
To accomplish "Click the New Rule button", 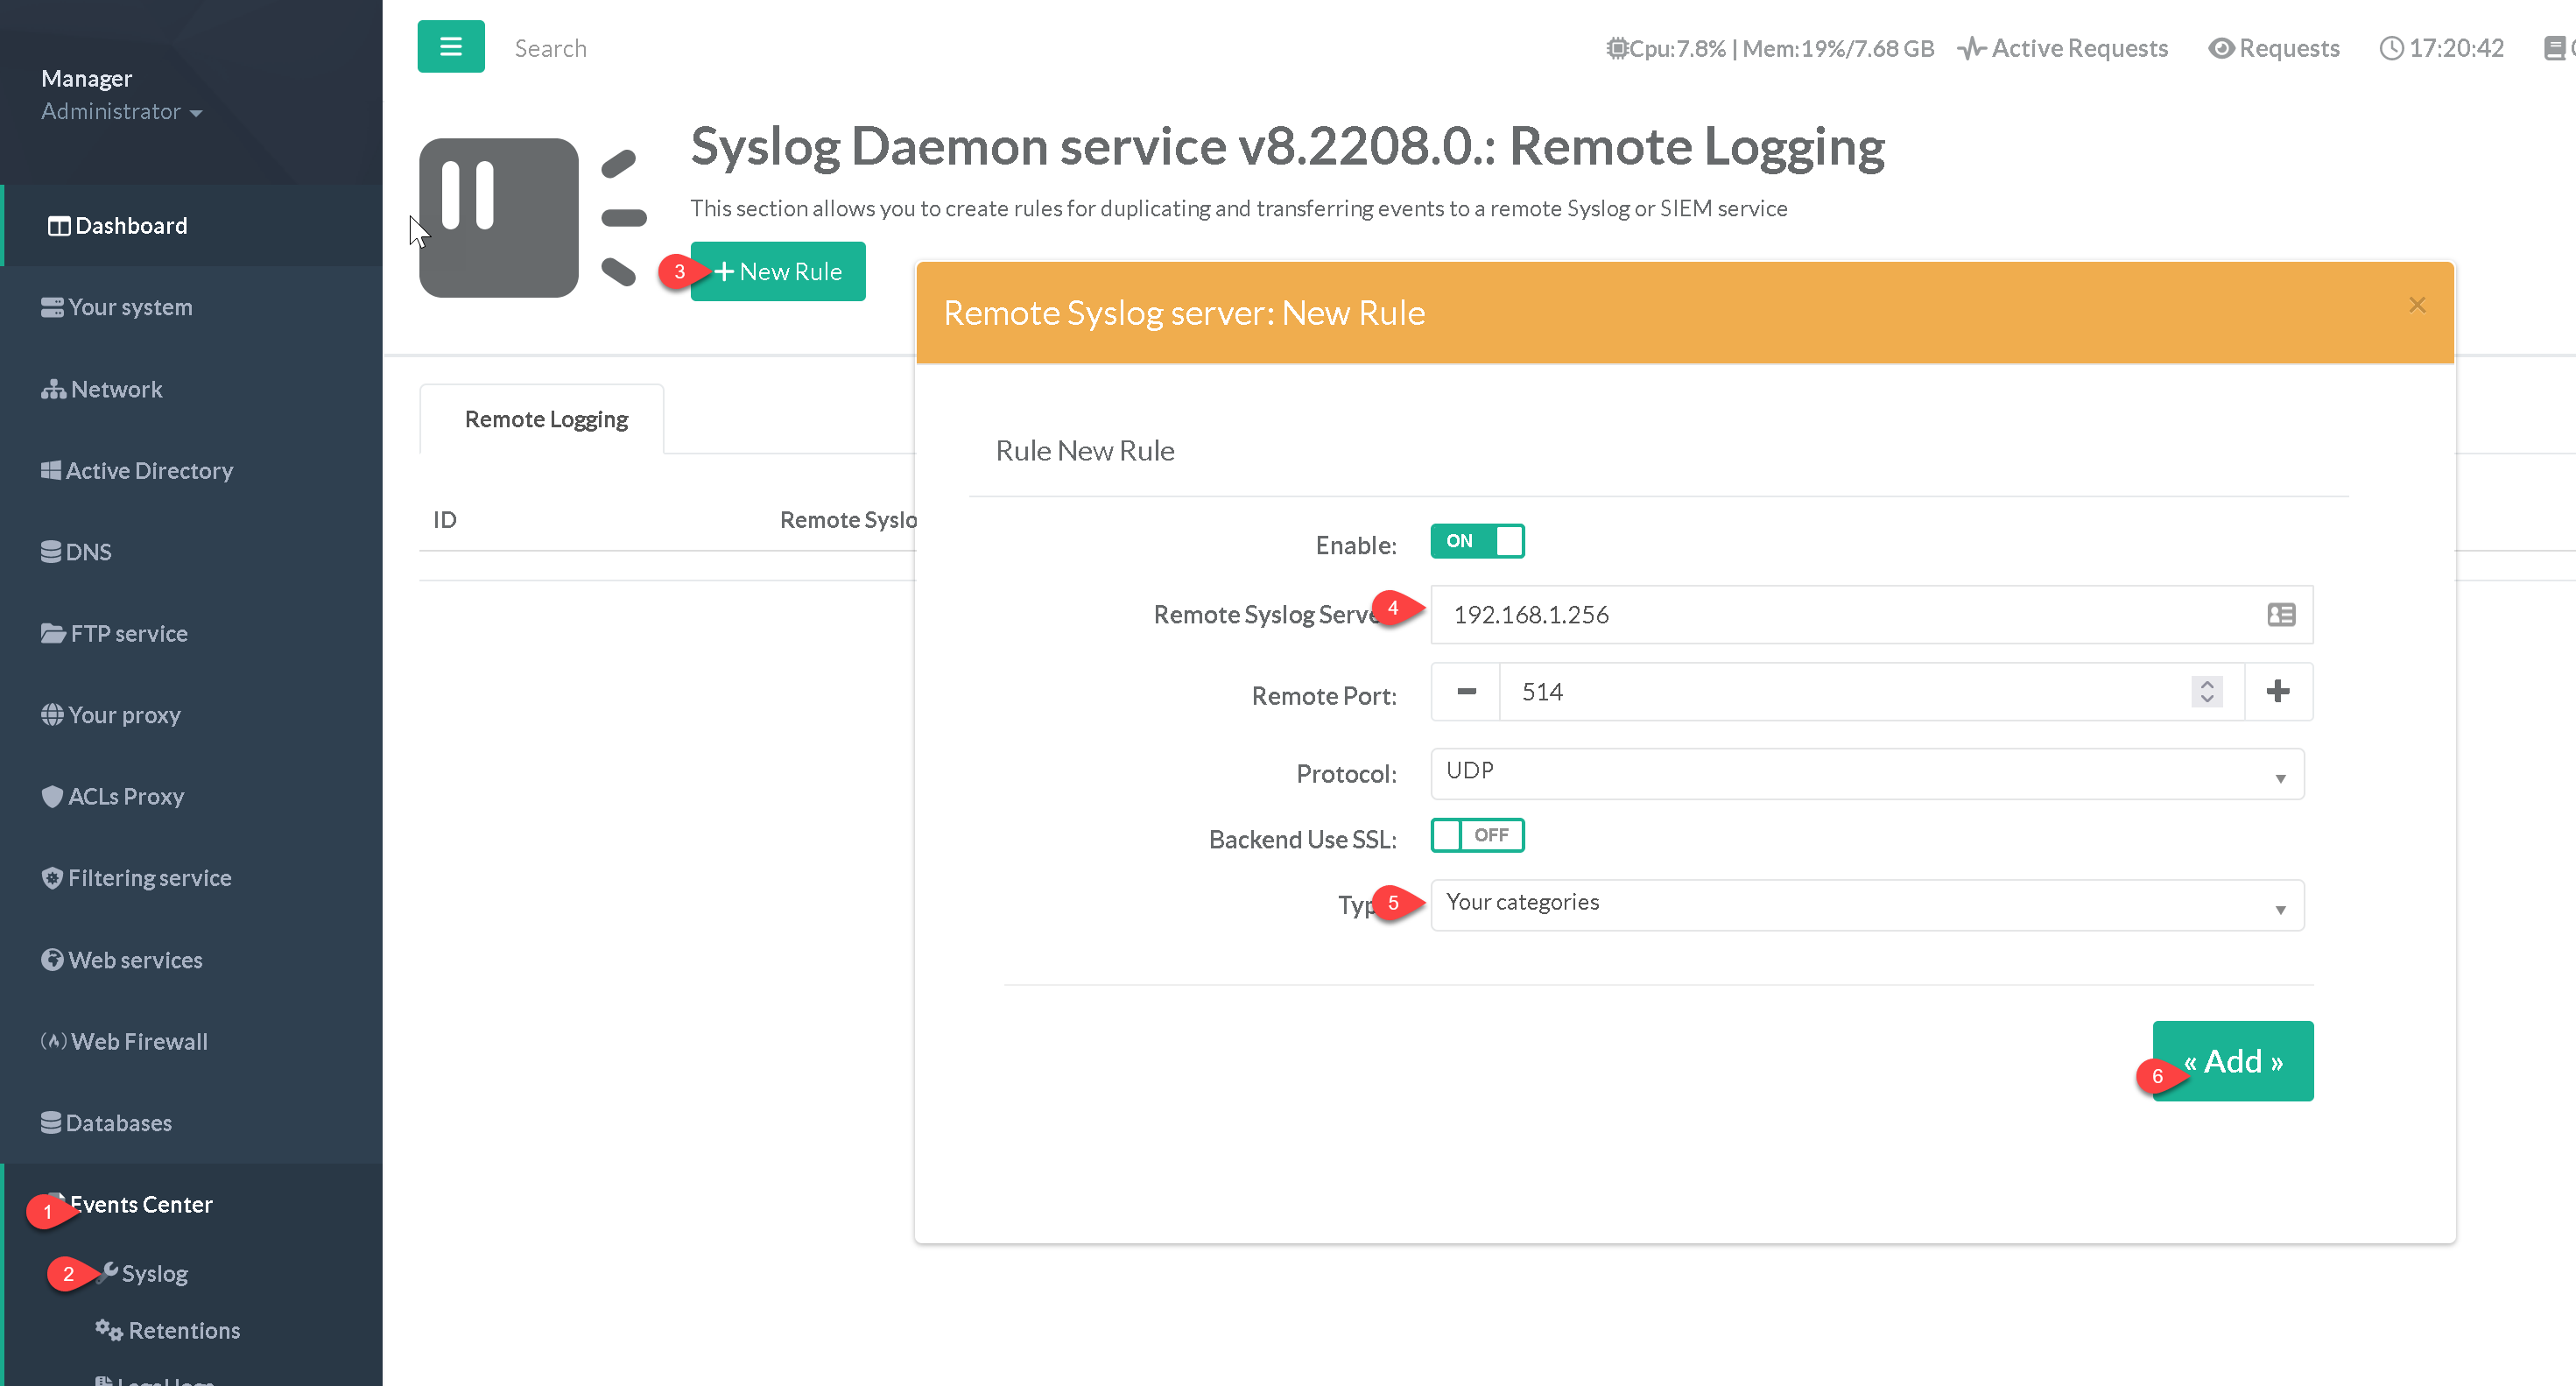I will [778, 271].
